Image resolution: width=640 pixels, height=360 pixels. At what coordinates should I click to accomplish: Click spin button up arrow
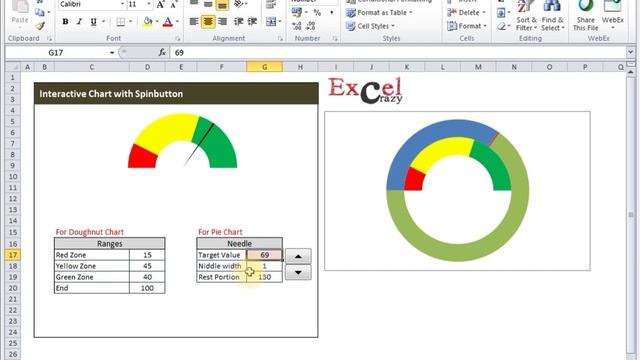(298, 256)
